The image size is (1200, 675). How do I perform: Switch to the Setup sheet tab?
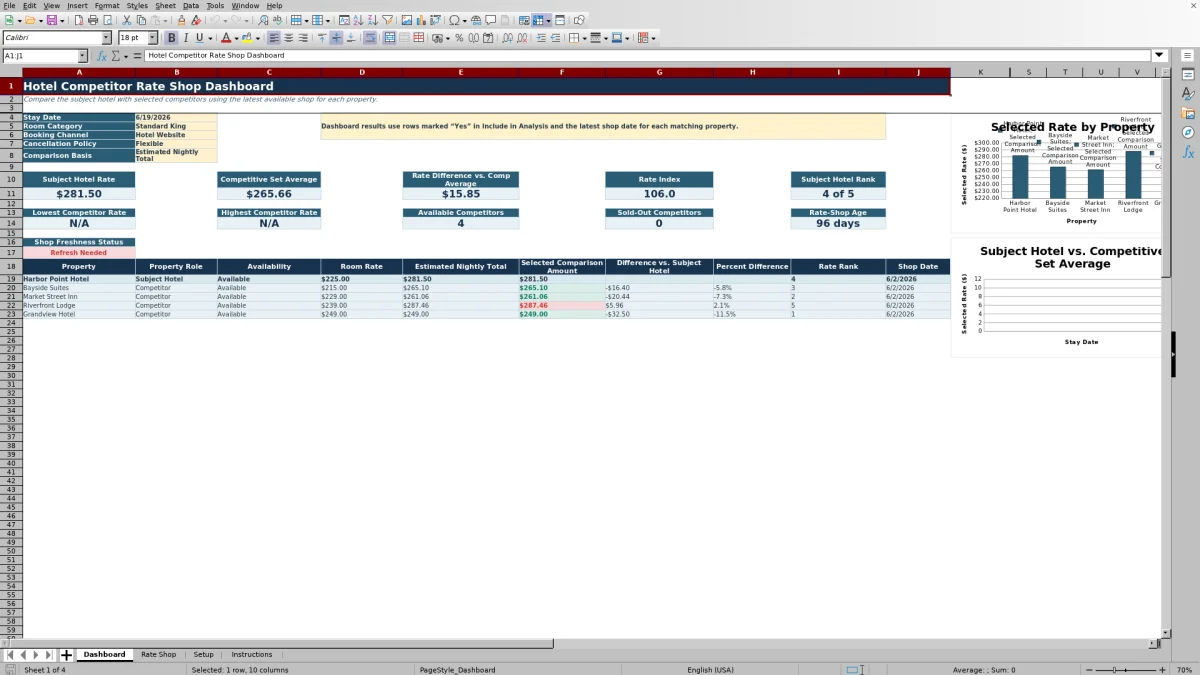[x=203, y=655]
